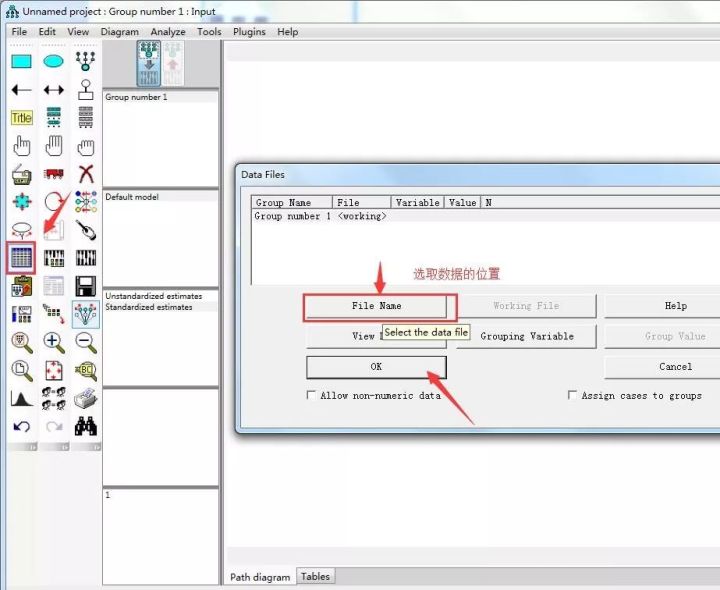Select the single-headed path arrow tool
Image resolution: width=720 pixels, height=590 pixels.
21,90
